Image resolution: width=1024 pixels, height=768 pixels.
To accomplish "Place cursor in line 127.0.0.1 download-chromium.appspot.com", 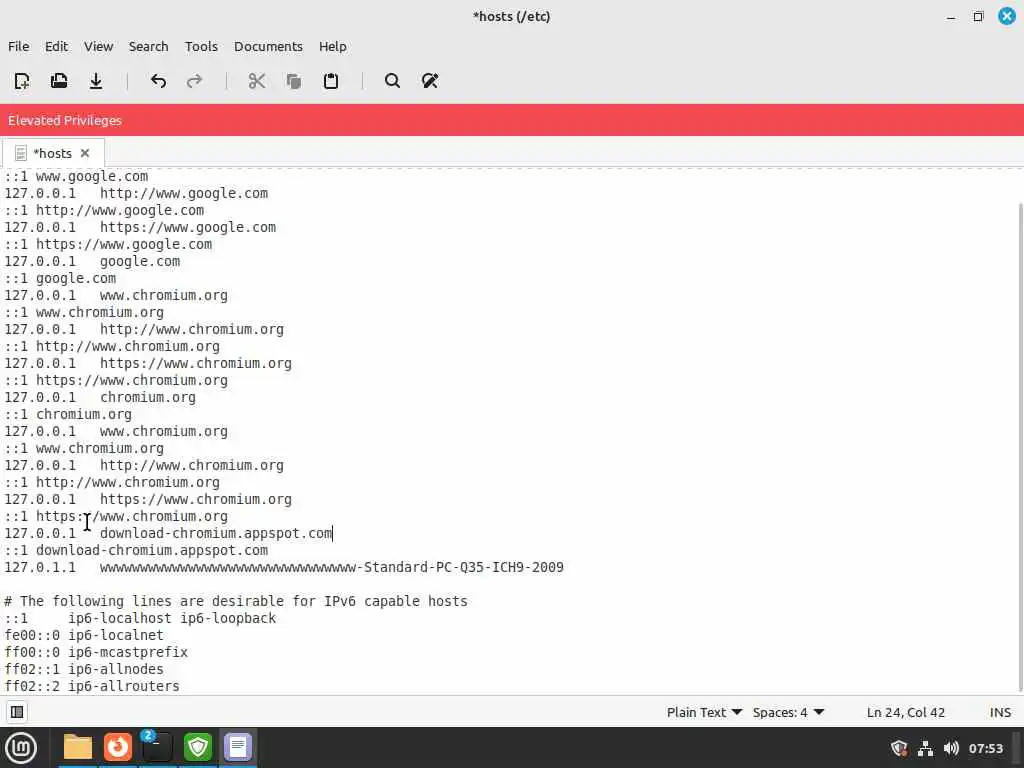I will click(x=168, y=534).
